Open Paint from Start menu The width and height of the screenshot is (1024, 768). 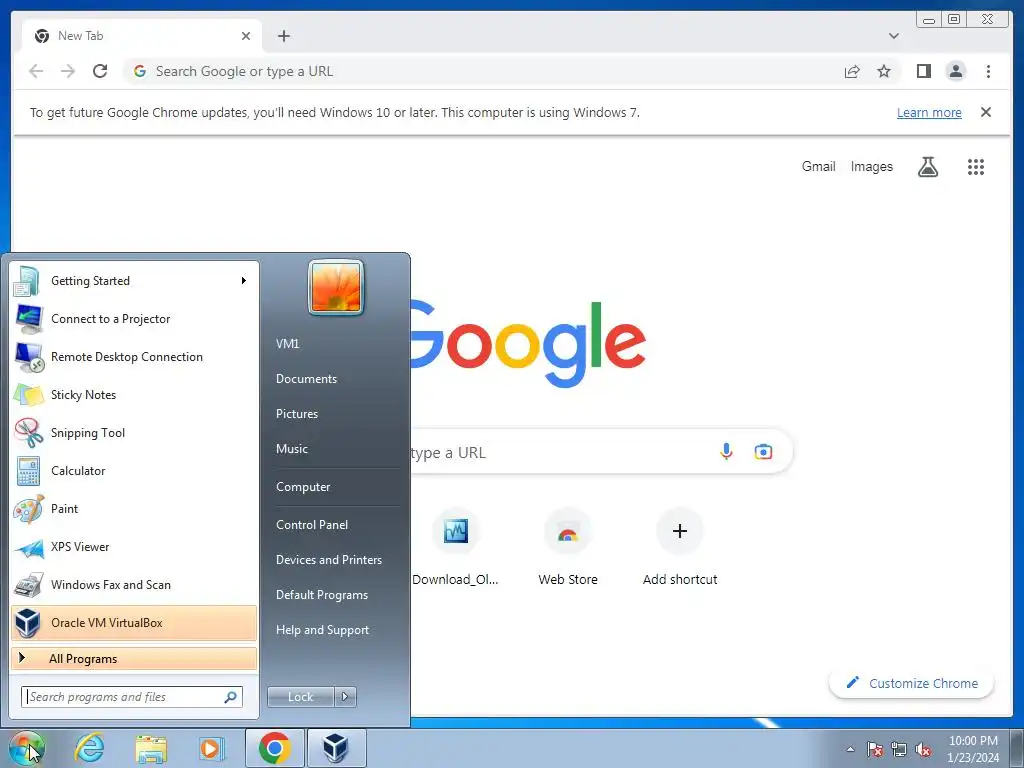point(134,509)
